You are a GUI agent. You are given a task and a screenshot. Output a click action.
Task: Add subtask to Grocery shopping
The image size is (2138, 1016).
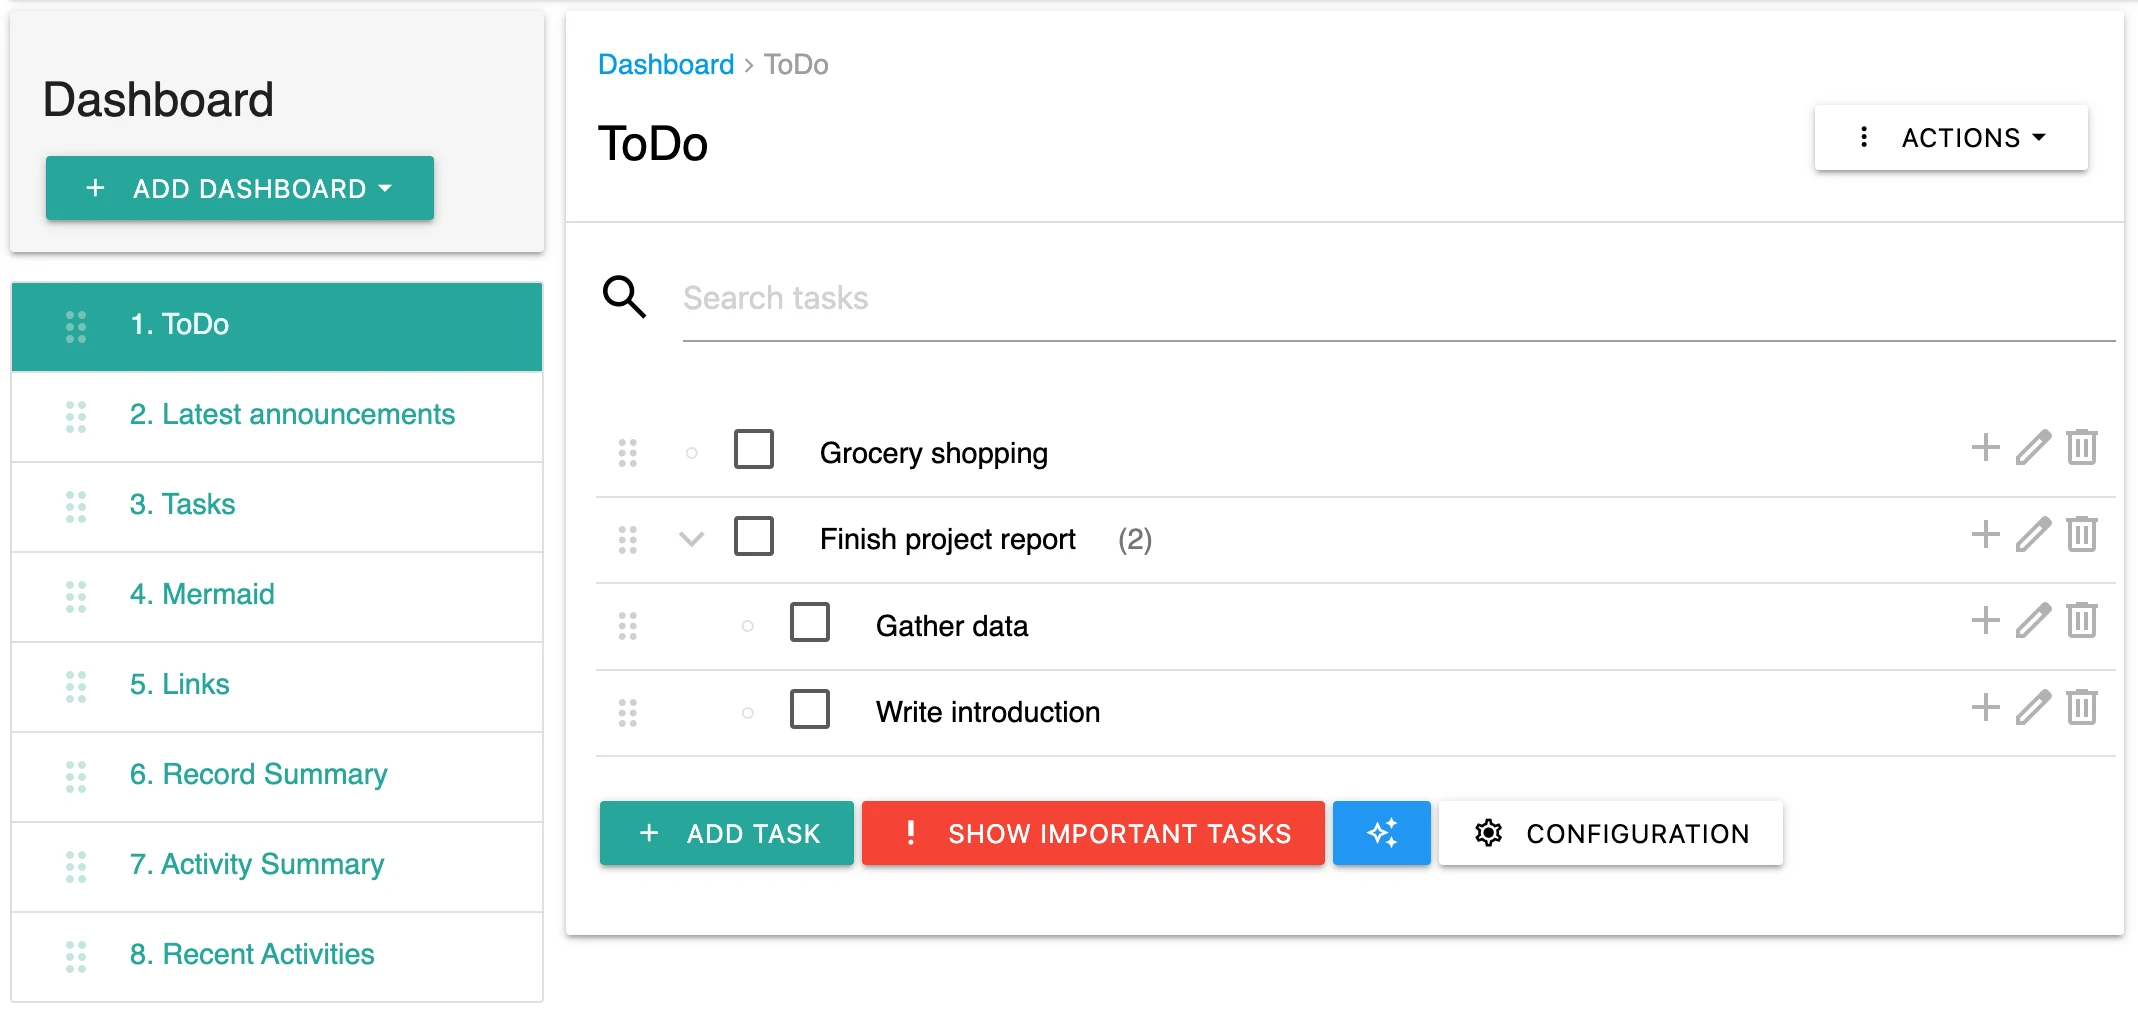(1985, 447)
